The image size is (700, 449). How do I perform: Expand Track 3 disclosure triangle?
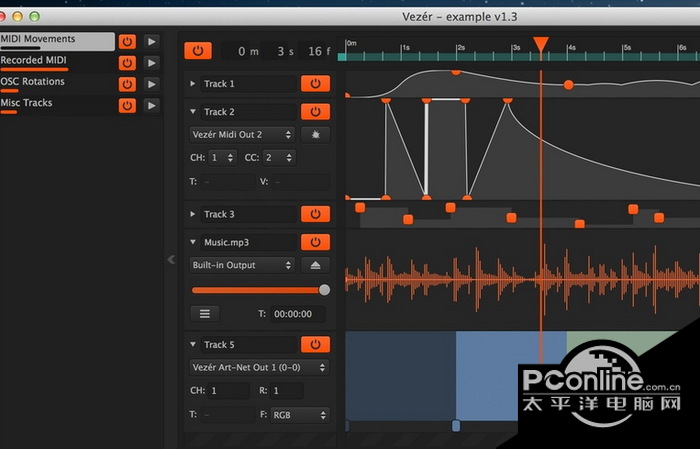[x=192, y=214]
